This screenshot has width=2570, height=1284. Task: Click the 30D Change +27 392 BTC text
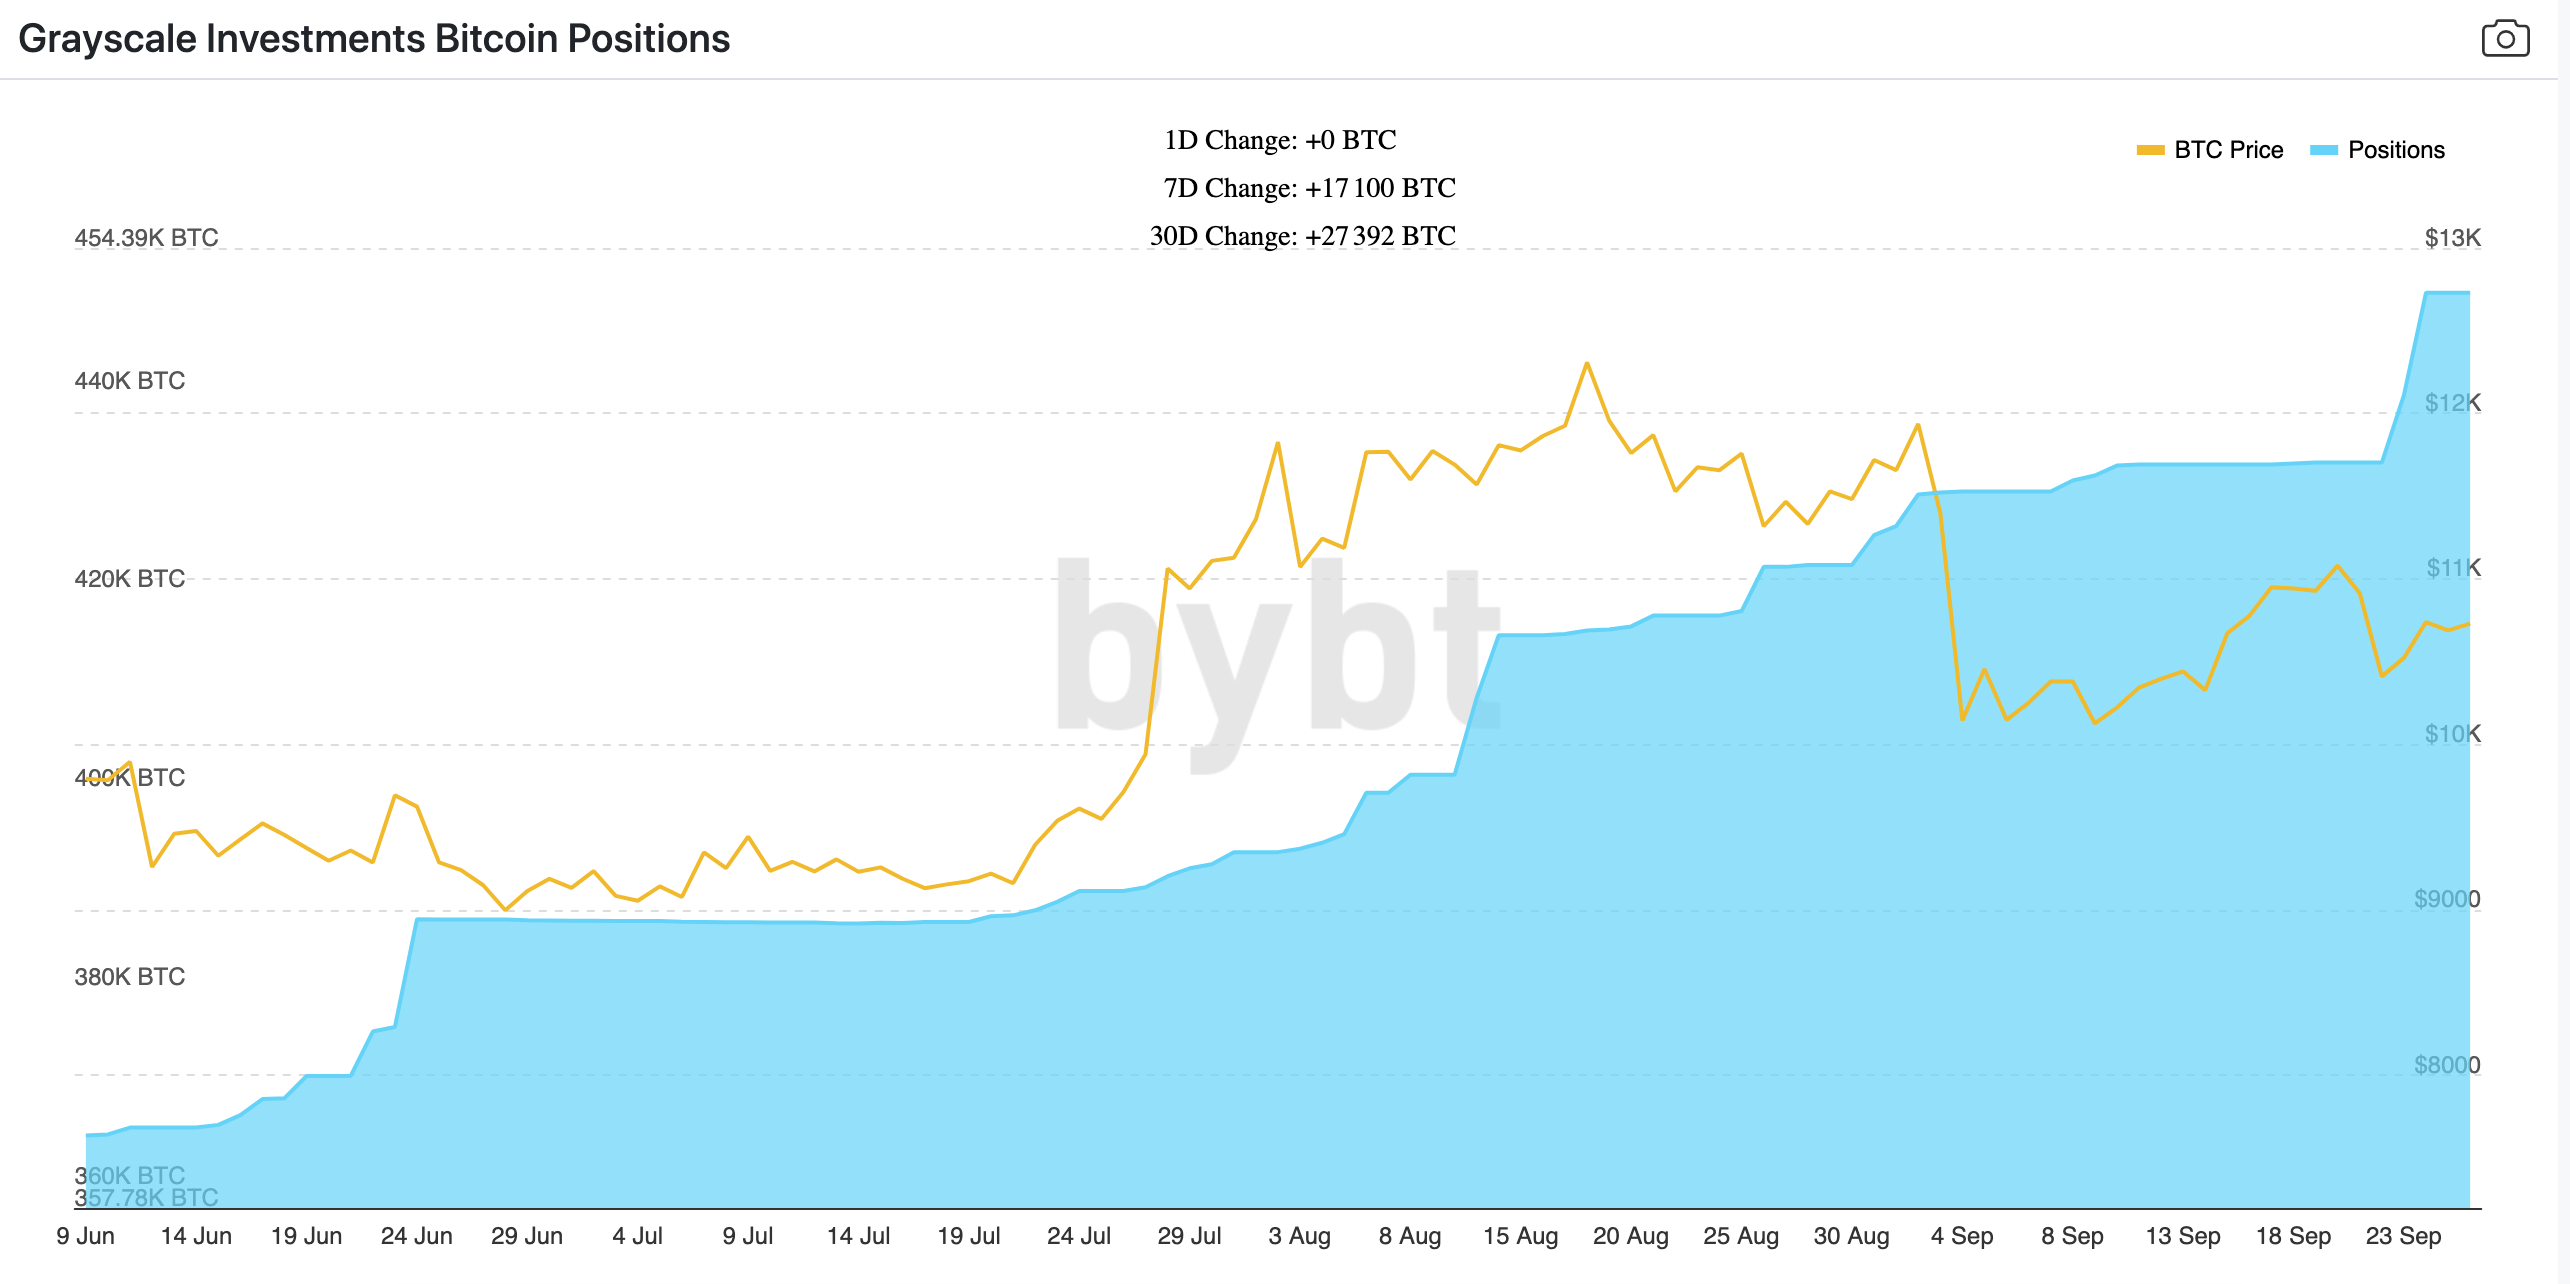(1302, 236)
